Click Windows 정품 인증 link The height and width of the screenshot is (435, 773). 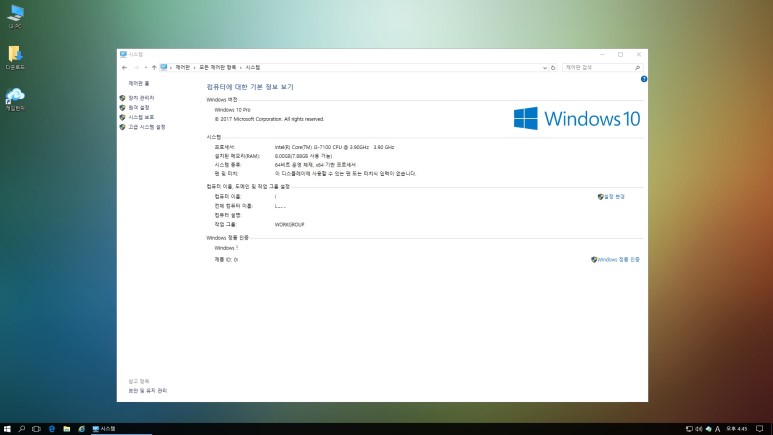[x=618, y=259]
